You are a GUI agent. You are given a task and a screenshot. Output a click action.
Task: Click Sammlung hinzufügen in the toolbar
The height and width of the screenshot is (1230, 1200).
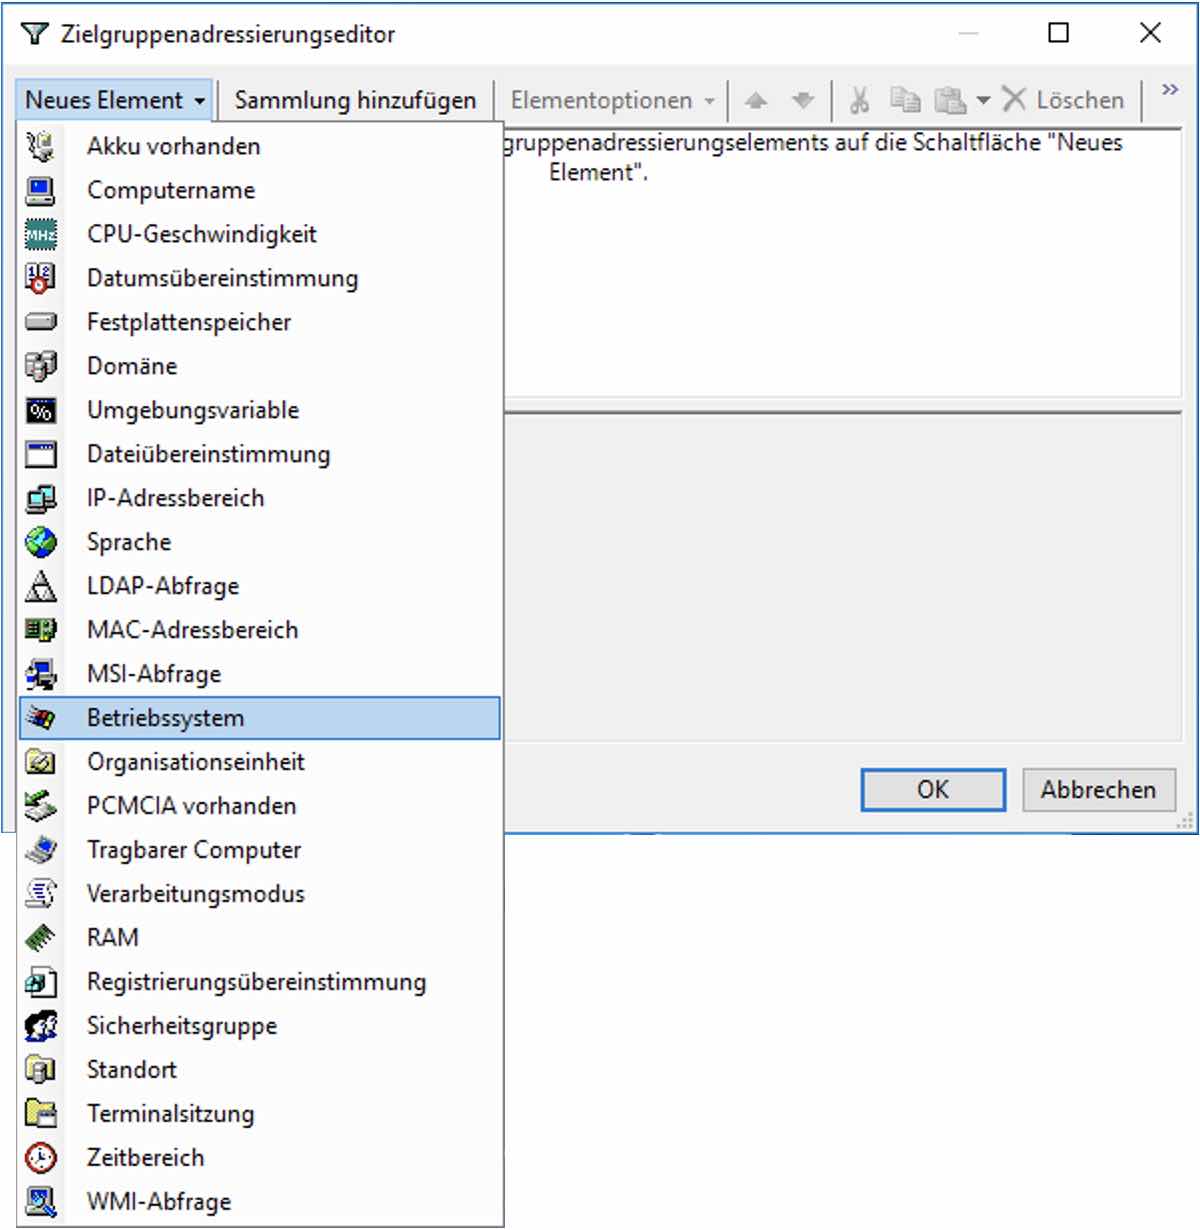tap(355, 100)
